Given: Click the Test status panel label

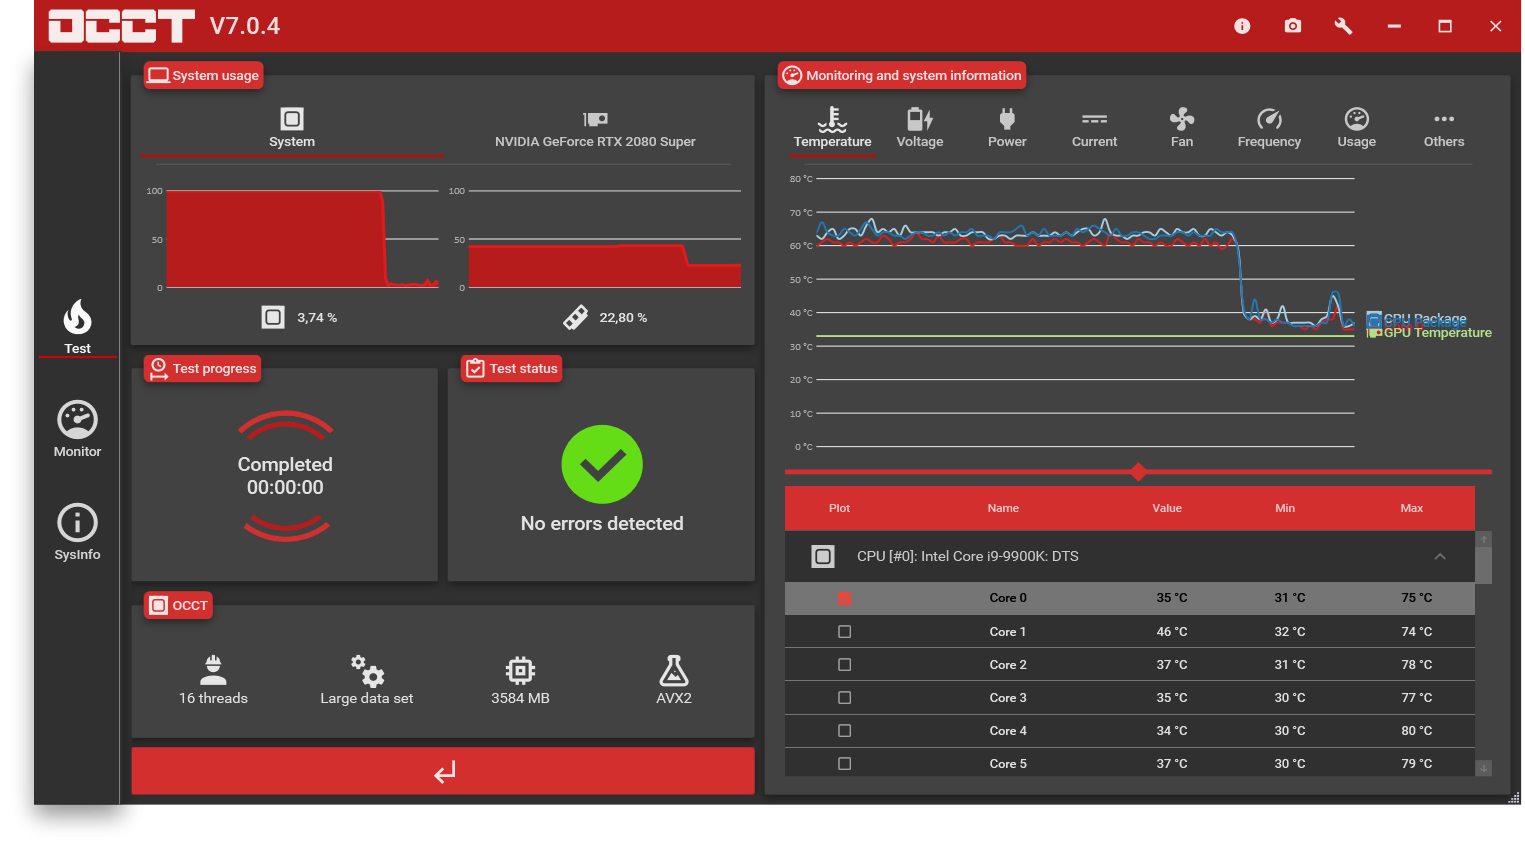Looking at the screenshot, I should coord(512,369).
